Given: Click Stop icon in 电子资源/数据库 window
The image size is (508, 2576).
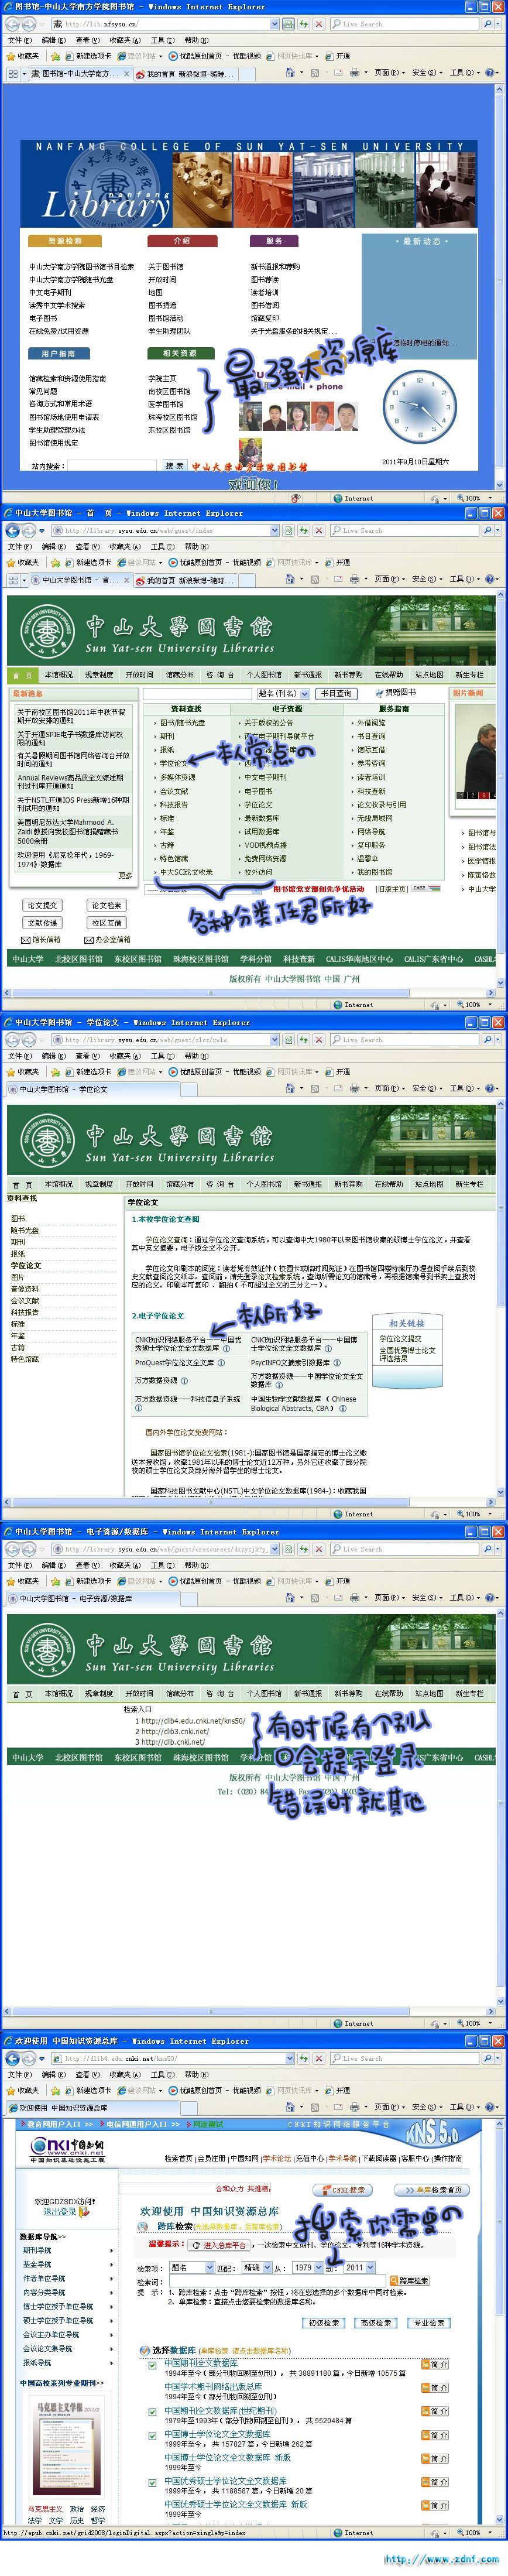Looking at the screenshot, I should [318, 1548].
